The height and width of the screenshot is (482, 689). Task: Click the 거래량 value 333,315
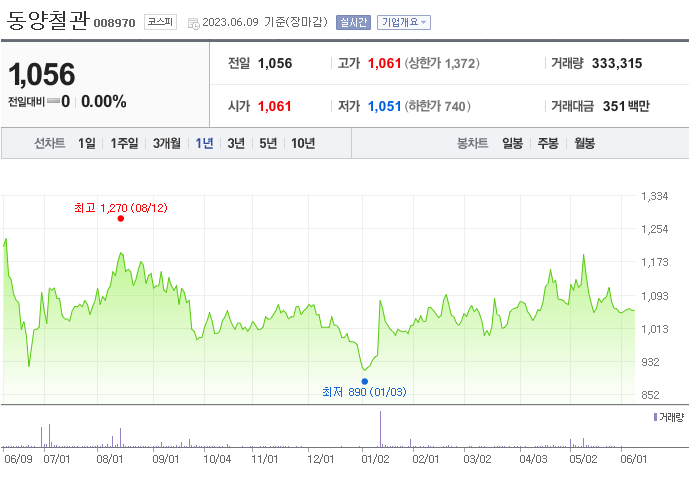coord(617,63)
